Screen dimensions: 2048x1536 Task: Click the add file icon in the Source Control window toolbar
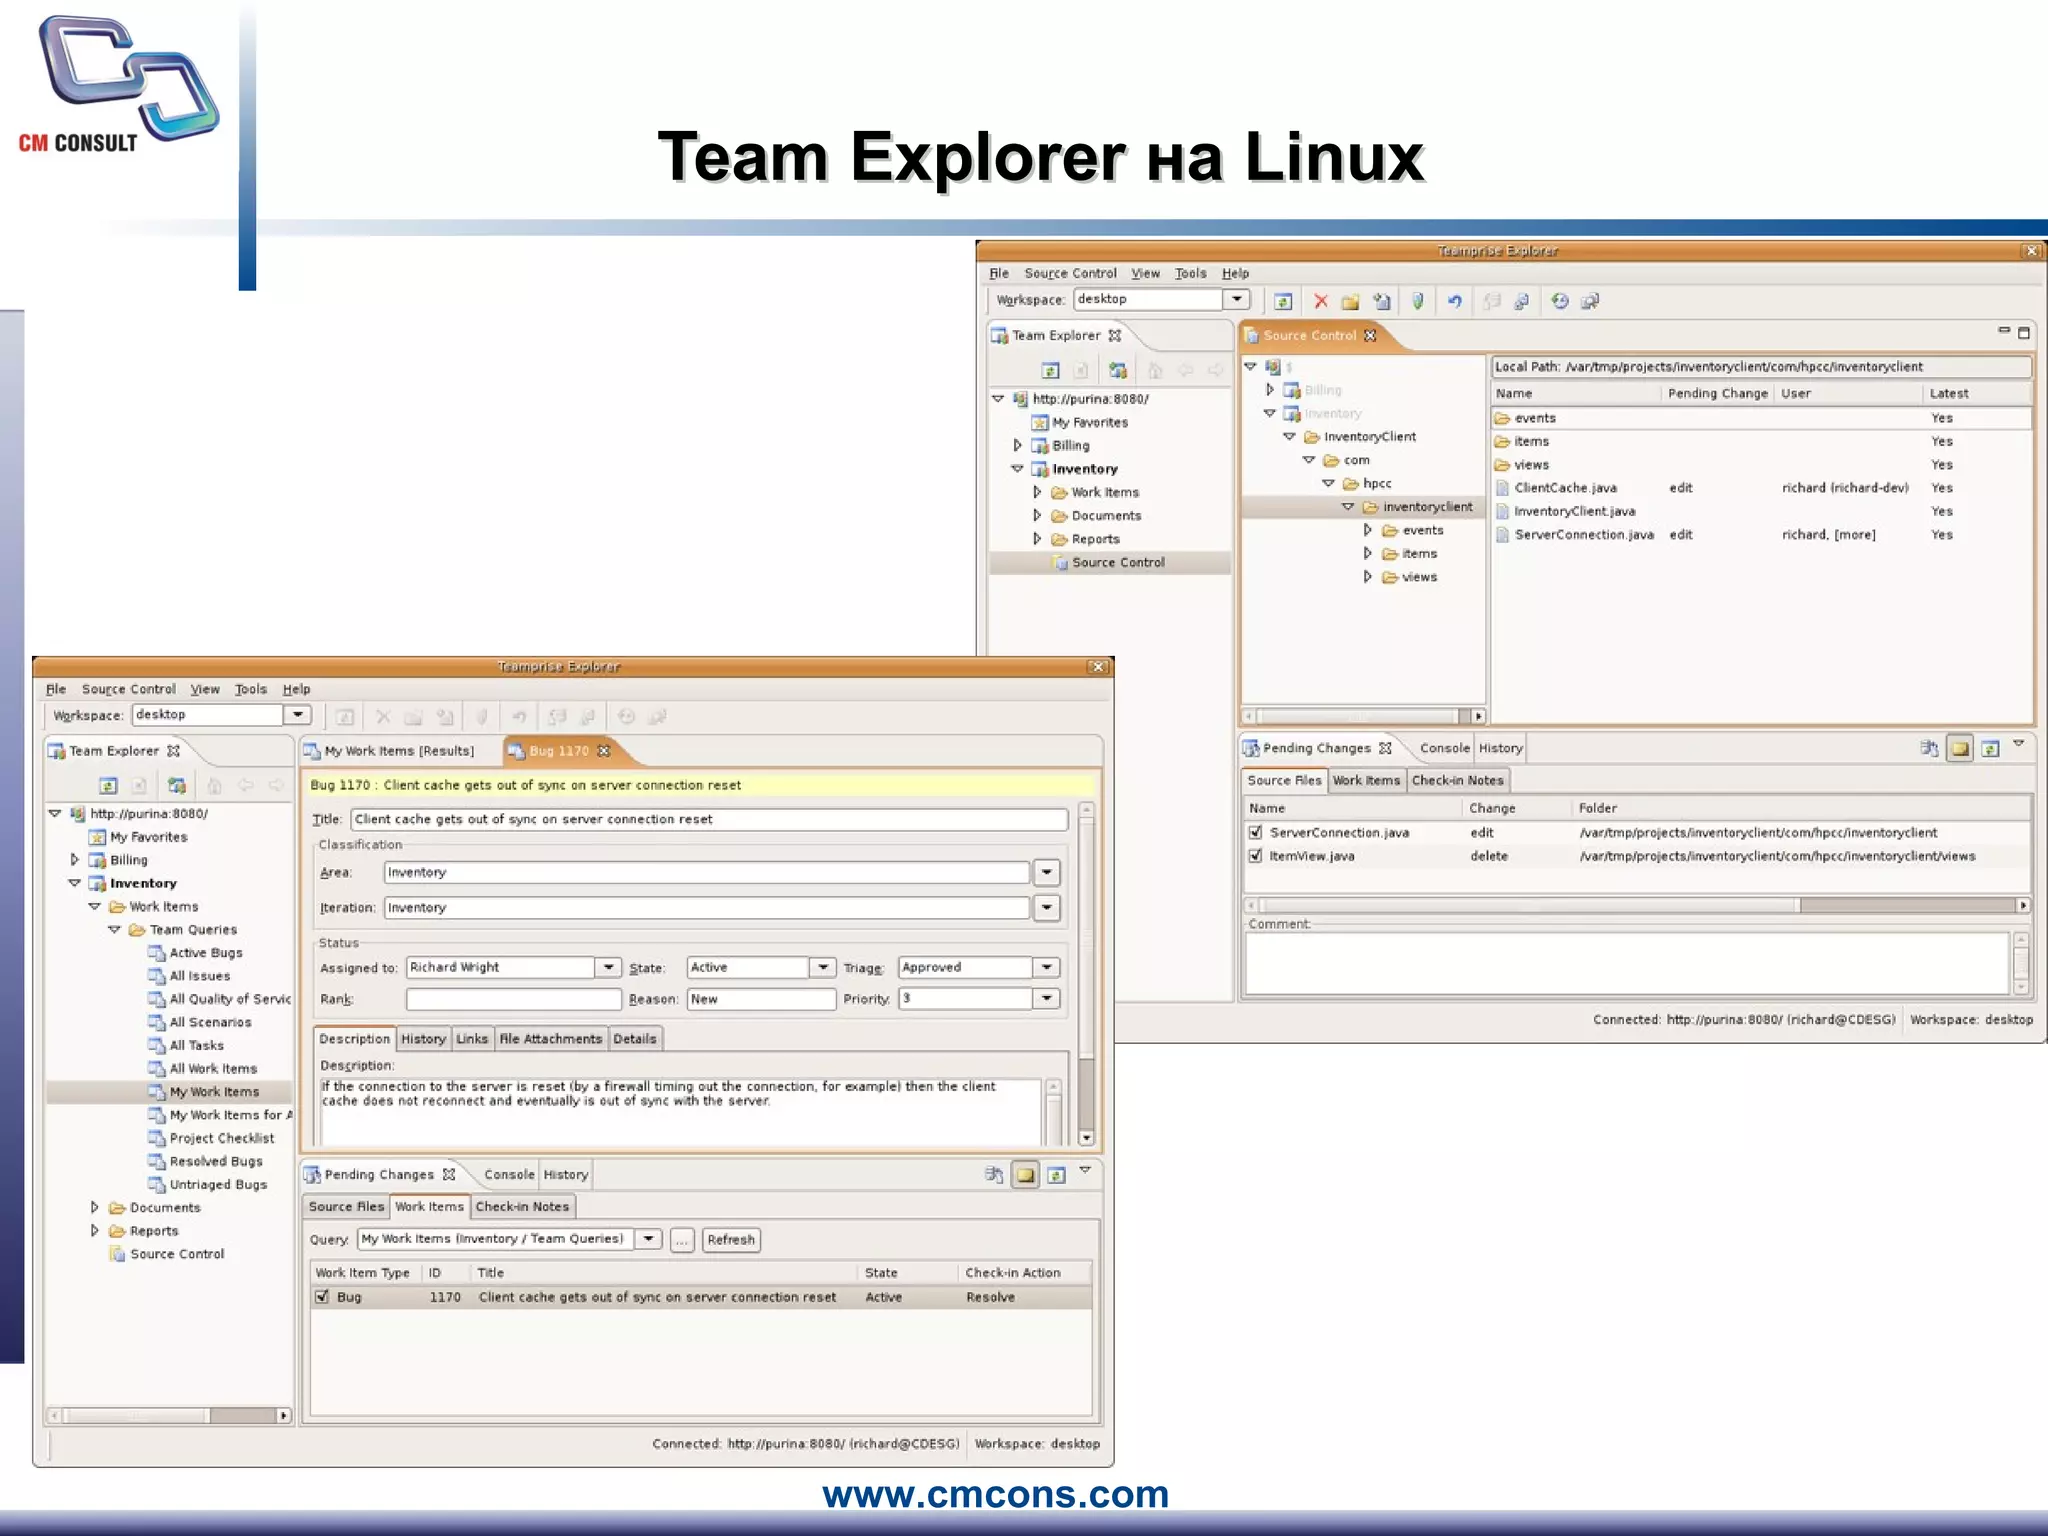(x=1382, y=301)
